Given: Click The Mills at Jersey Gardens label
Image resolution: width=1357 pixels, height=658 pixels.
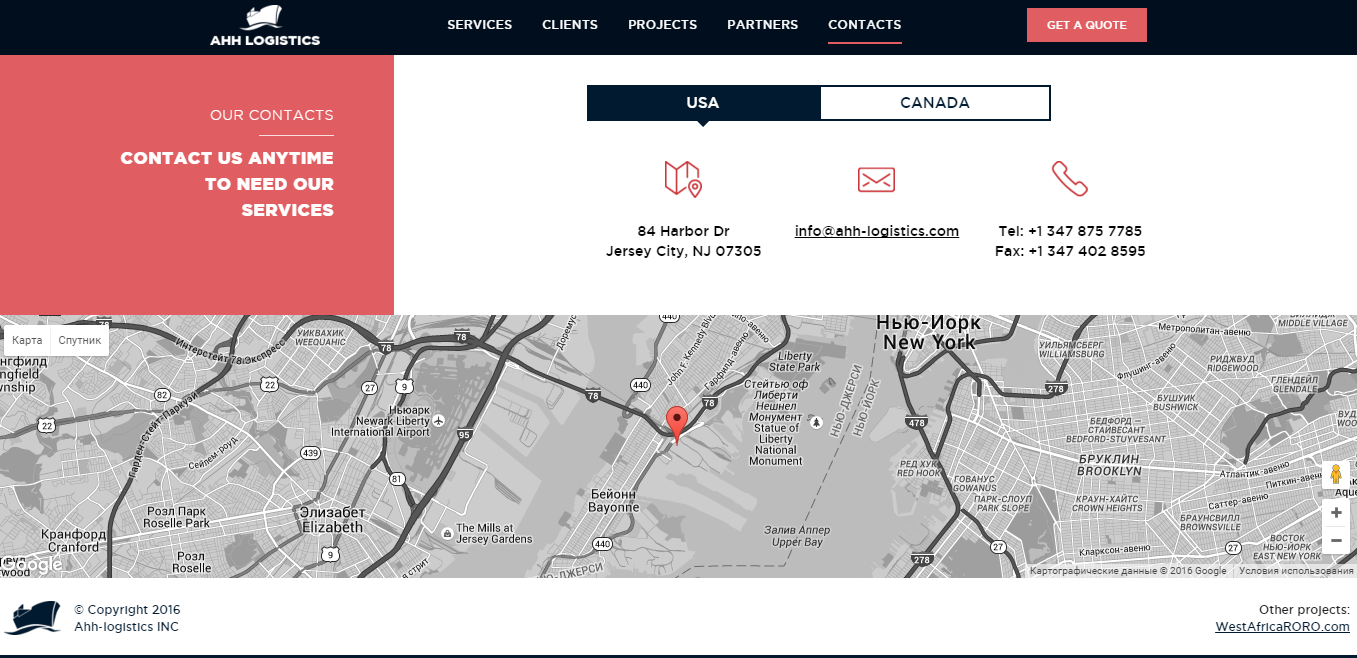Looking at the screenshot, I should coord(494,533).
